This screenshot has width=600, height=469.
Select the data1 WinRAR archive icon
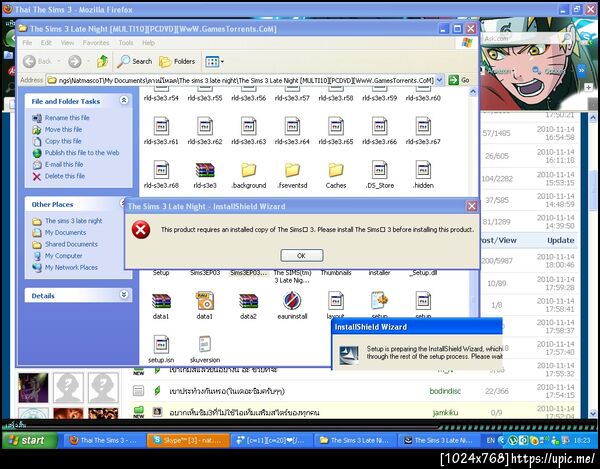click(161, 301)
